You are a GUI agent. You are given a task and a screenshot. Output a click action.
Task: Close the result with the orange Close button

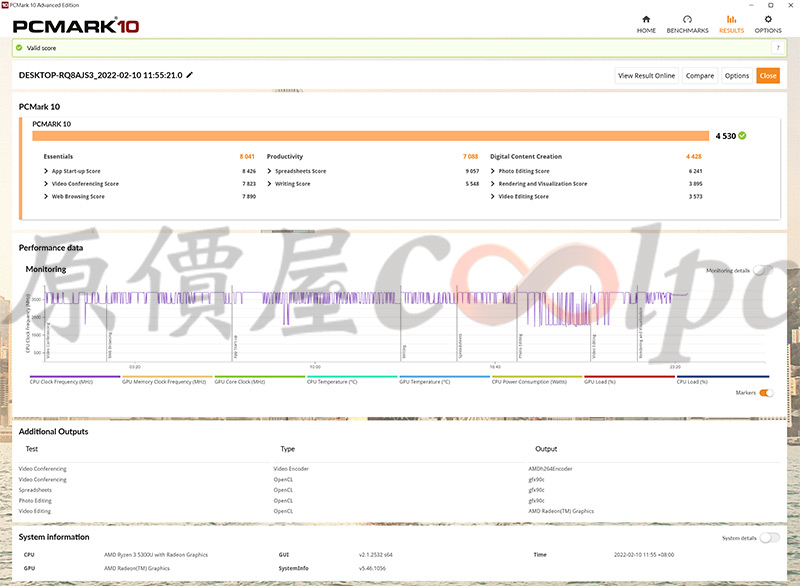point(768,75)
